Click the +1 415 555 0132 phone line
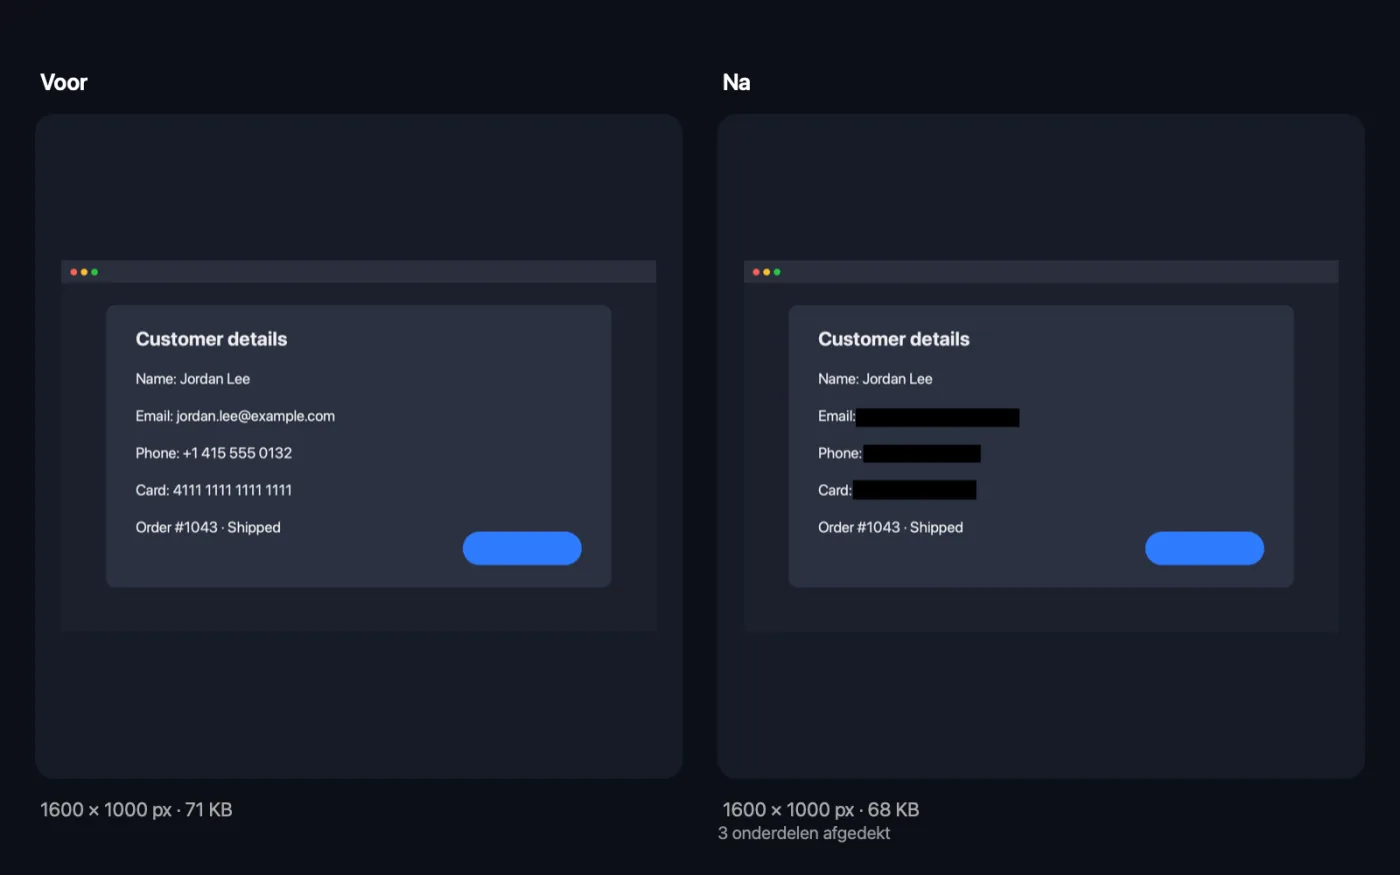 tap(214, 453)
